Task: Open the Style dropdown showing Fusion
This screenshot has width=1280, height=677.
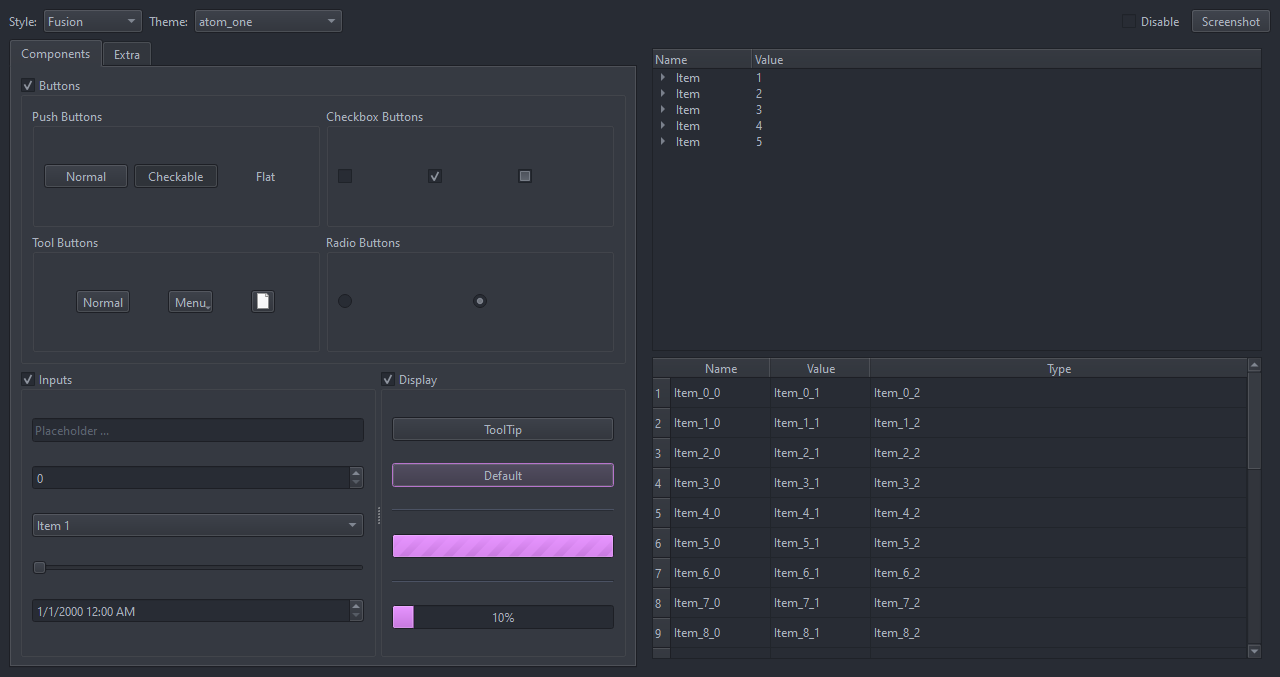Action: 92,22
